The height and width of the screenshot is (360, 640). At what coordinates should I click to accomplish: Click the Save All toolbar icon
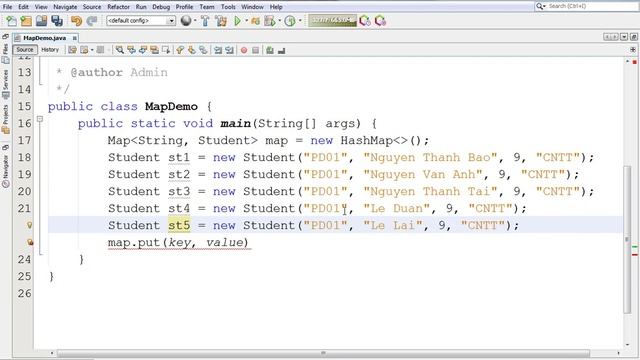57,21
